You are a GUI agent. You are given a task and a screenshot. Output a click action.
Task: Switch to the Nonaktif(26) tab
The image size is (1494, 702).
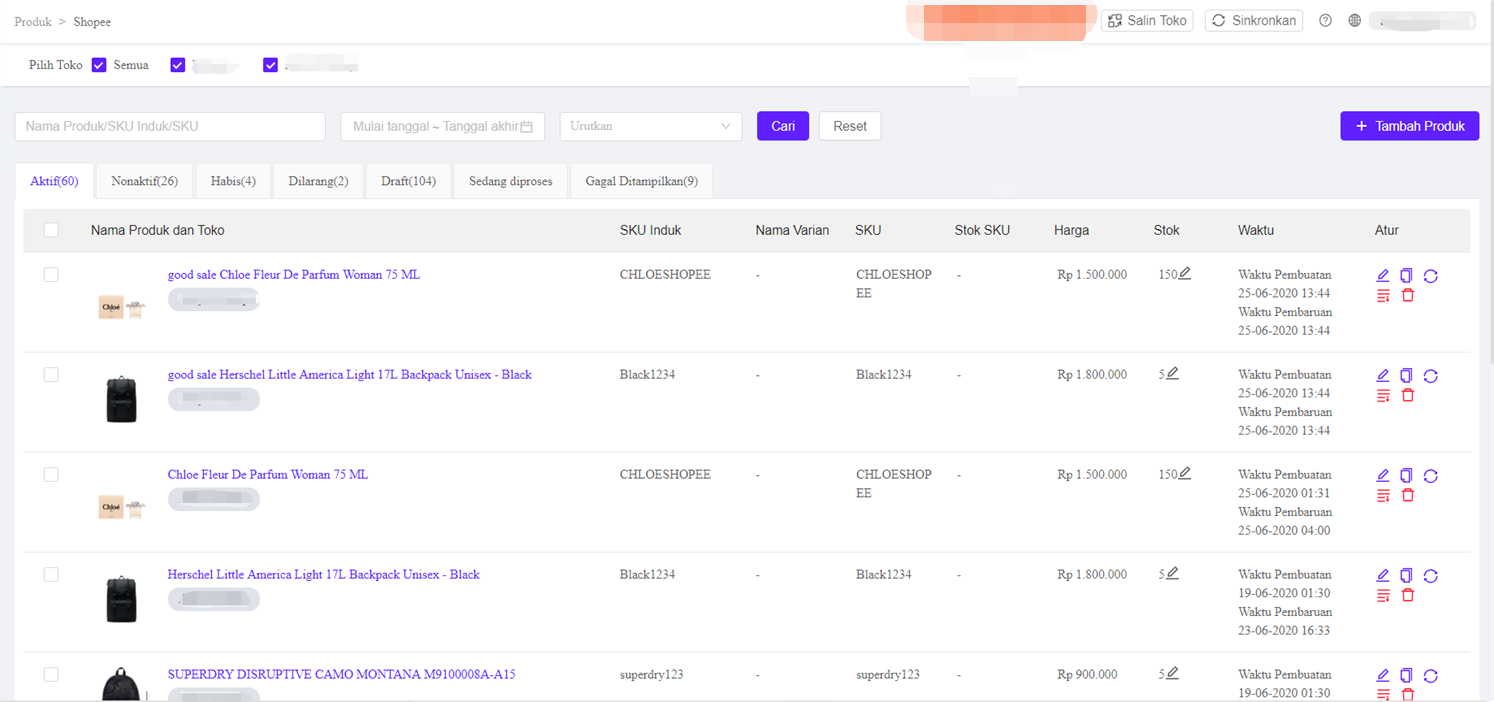[x=144, y=181]
